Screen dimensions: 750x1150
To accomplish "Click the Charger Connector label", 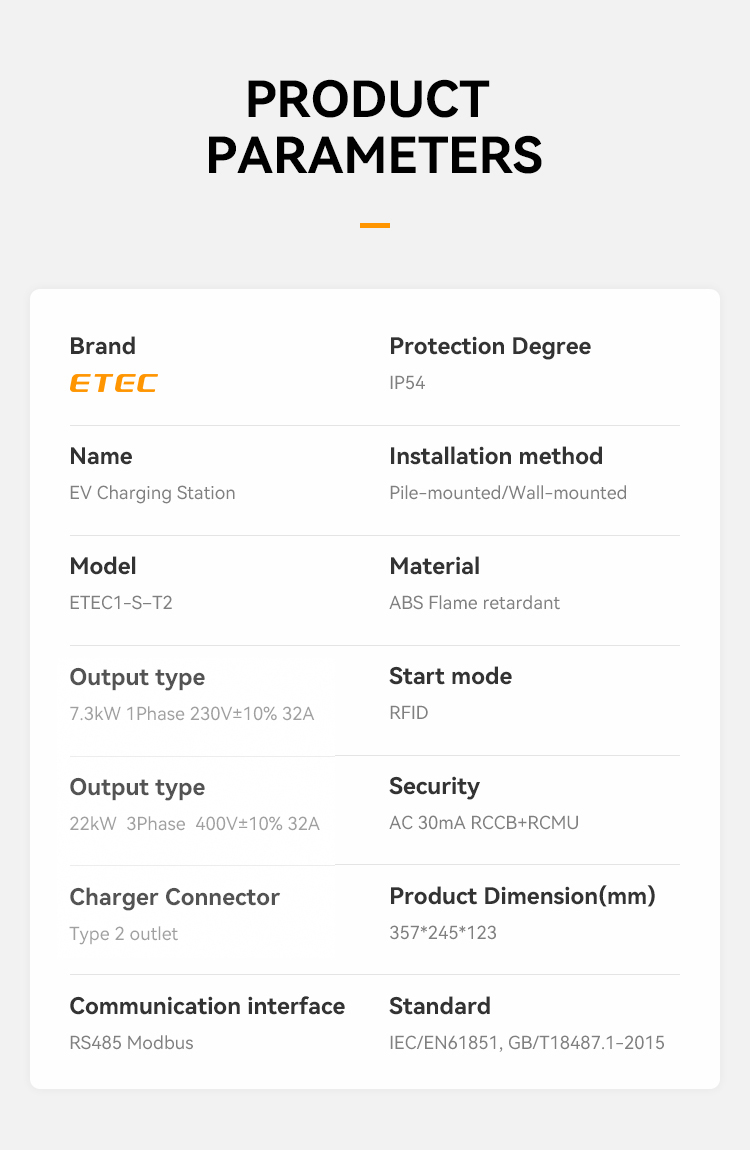I will (x=174, y=897).
